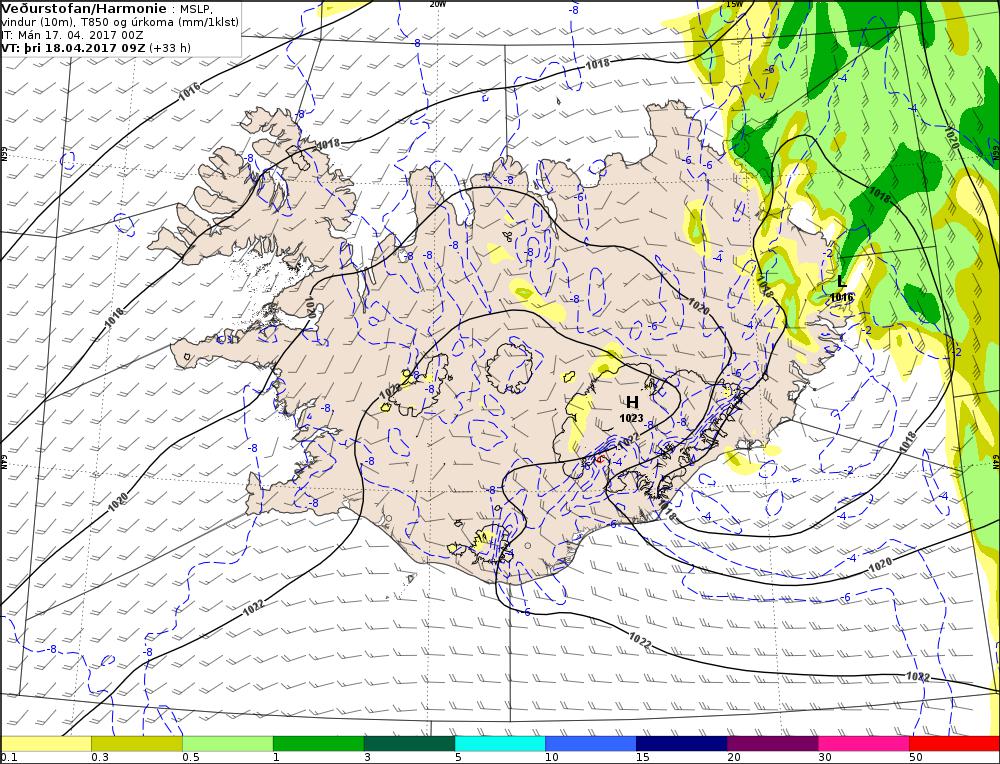Click the '20W' longitude label
Image resolution: width=1000 pixels, height=764 pixels.
[x=438, y=4]
